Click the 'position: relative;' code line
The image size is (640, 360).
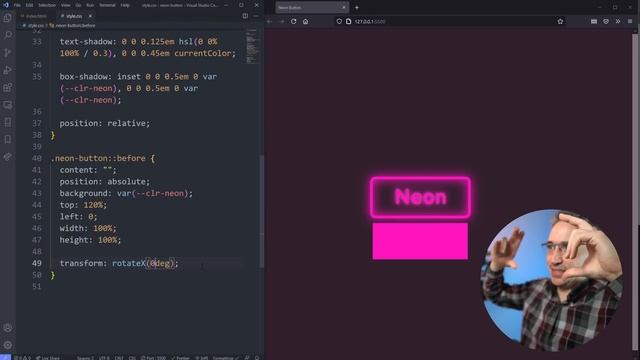click(x=105, y=123)
